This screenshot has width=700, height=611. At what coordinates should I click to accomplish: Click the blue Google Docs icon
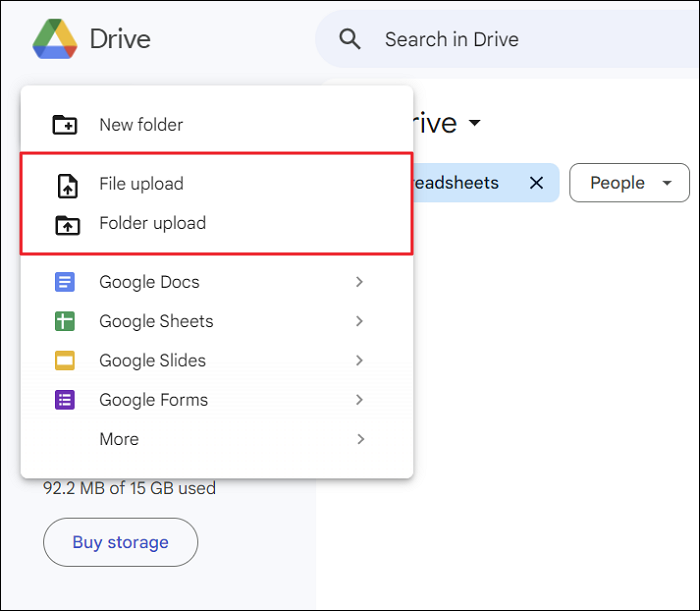tap(65, 282)
